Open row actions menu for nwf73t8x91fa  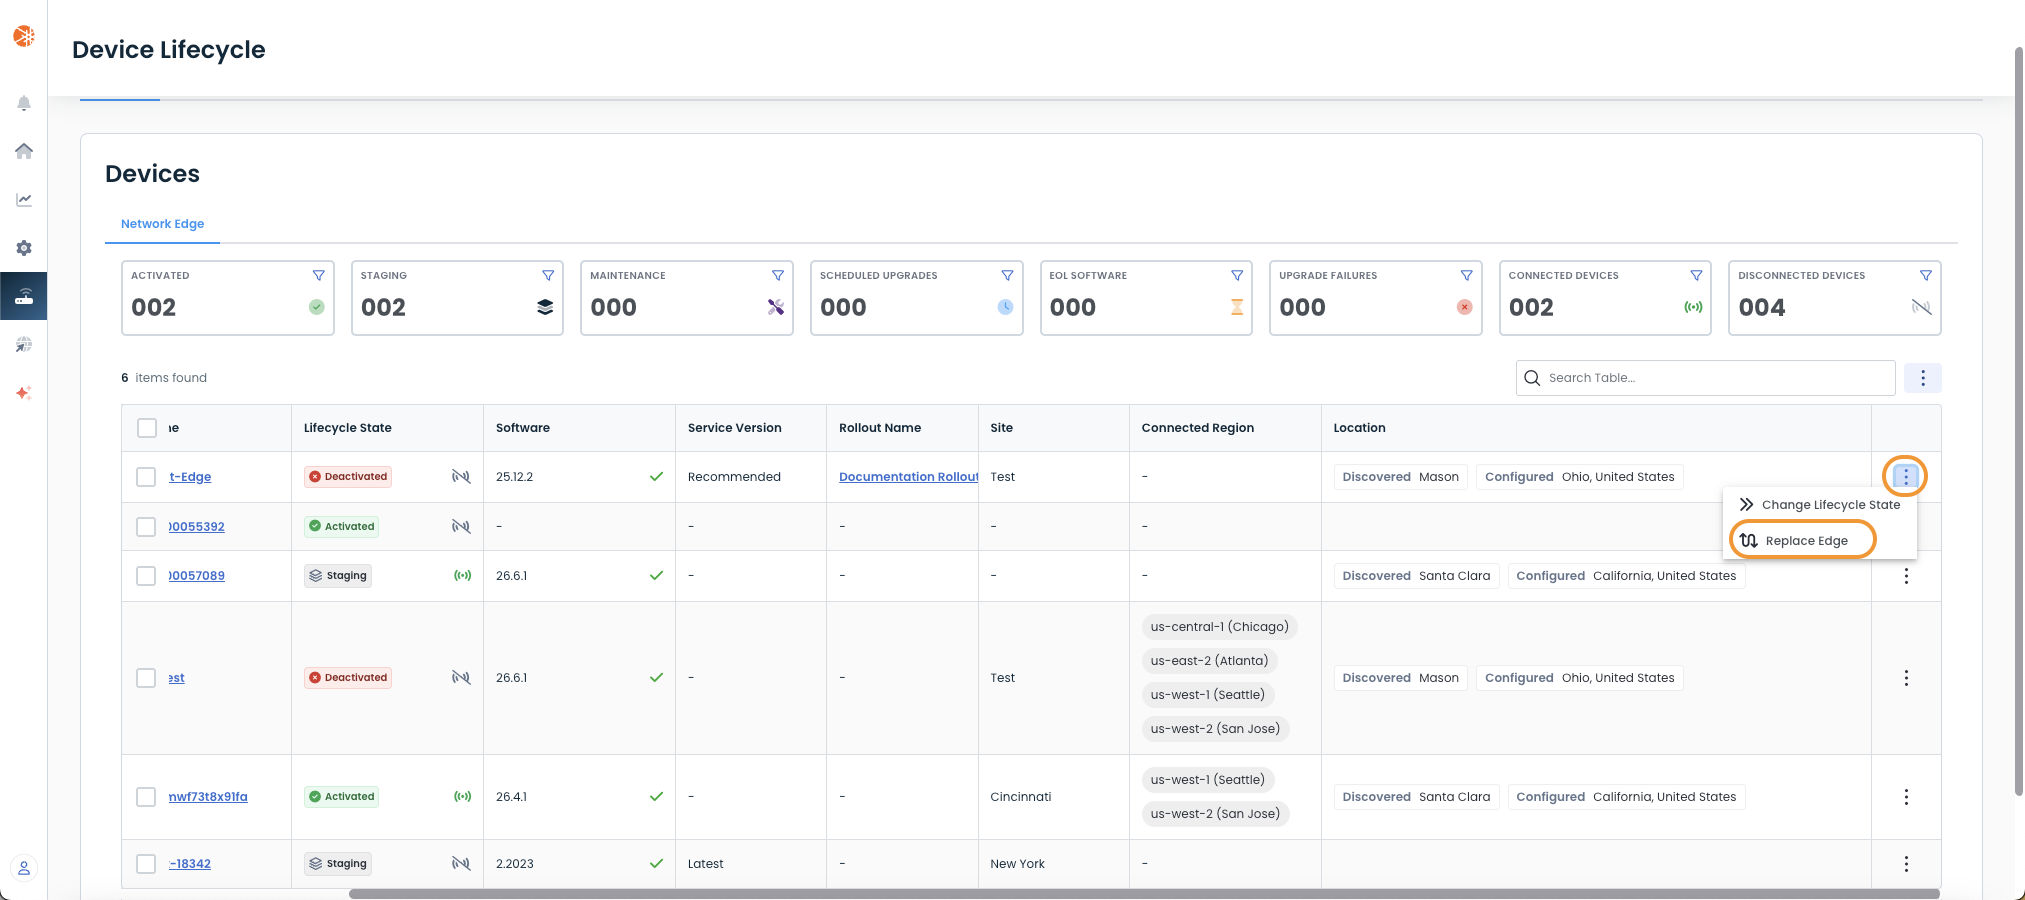pyautogui.click(x=1906, y=797)
